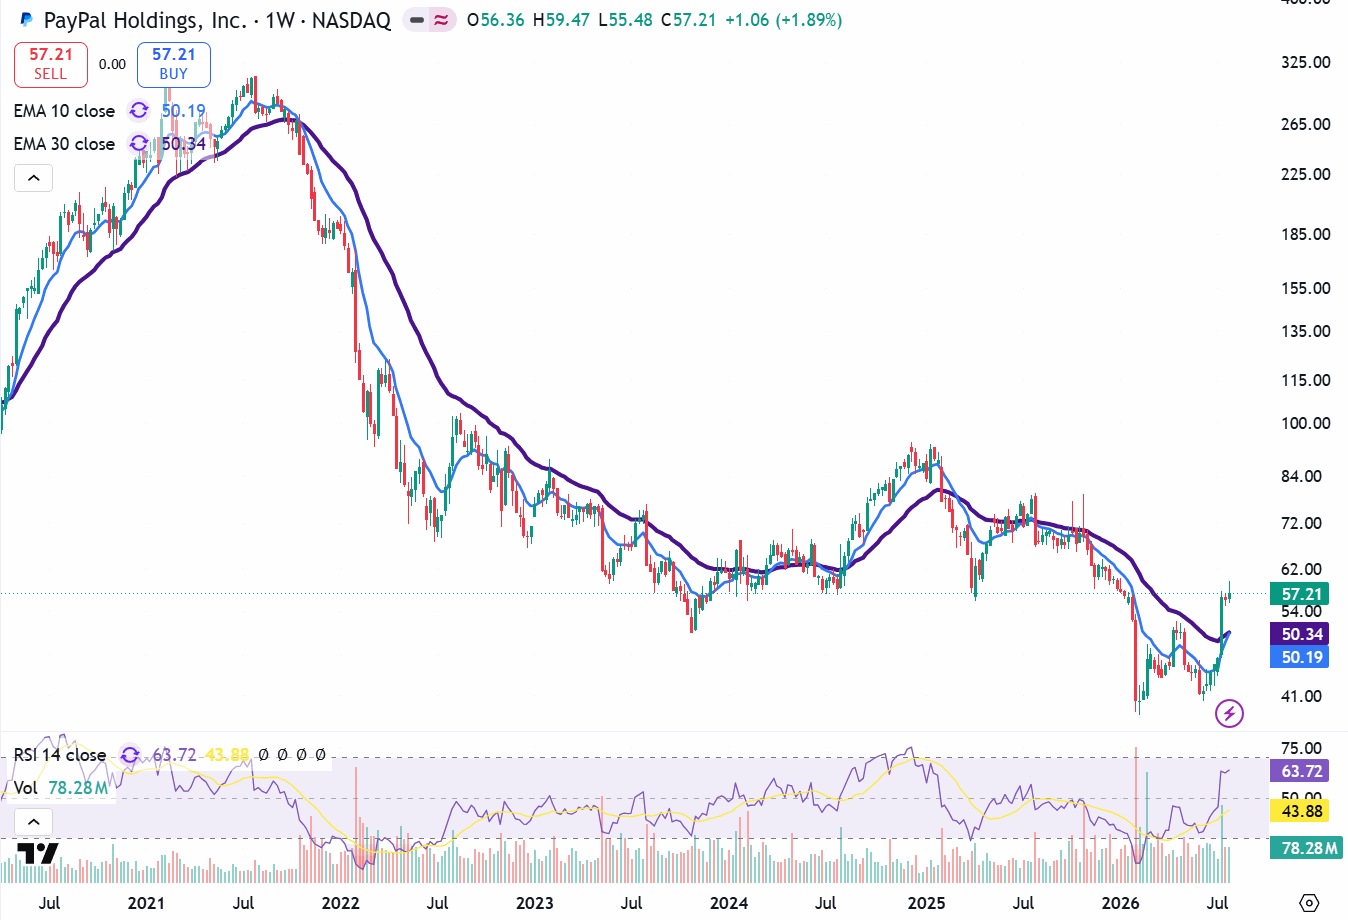Select the EMA 30 legend value 50.34
The width and height of the screenshot is (1348, 920).
point(184,144)
